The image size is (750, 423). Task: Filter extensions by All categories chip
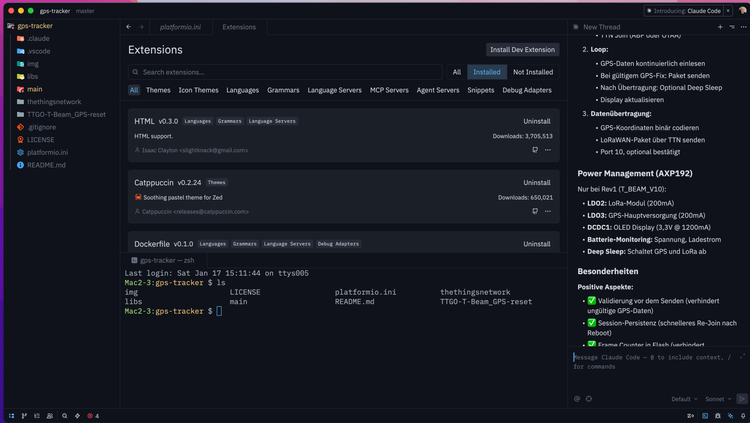pos(134,90)
